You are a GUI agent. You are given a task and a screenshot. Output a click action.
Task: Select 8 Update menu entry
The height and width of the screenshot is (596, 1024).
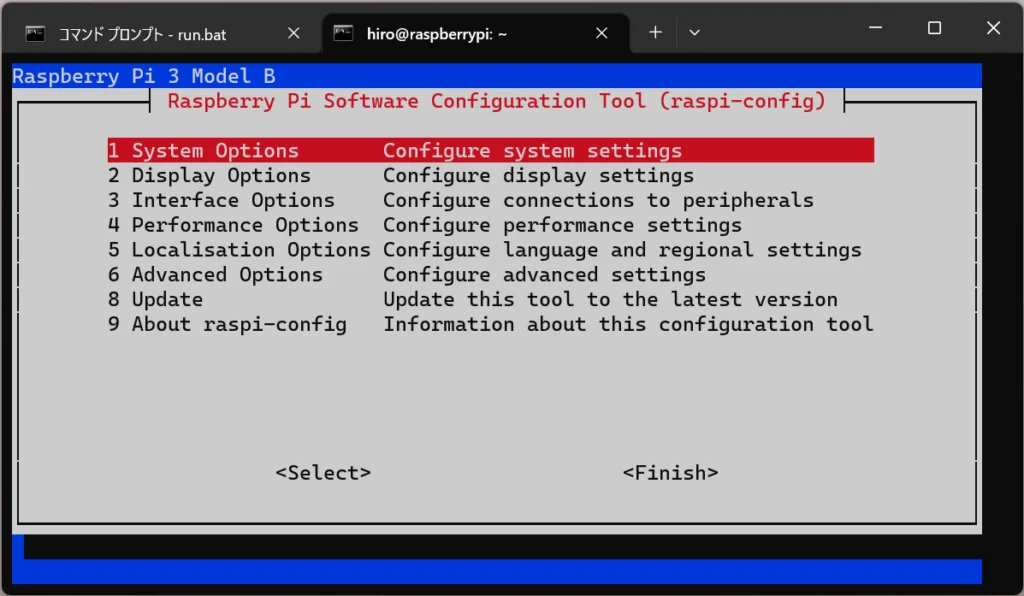[156, 300]
